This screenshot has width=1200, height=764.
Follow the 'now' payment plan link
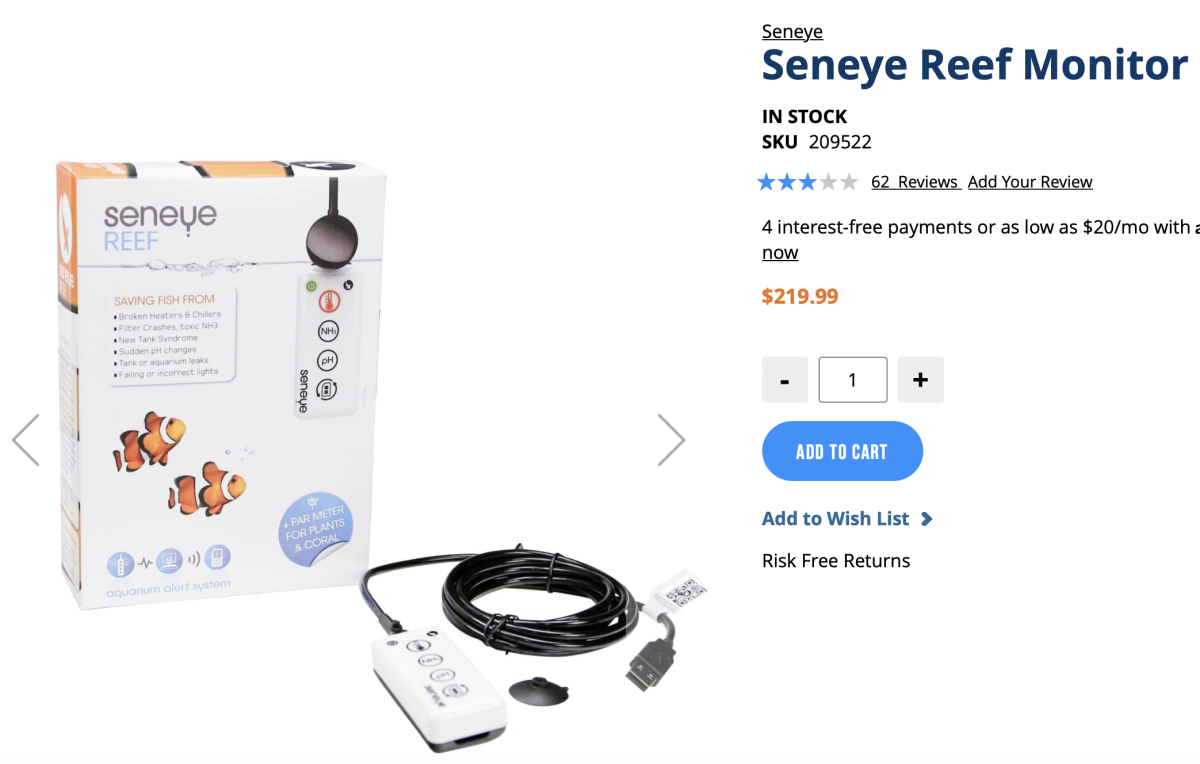tap(780, 253)
